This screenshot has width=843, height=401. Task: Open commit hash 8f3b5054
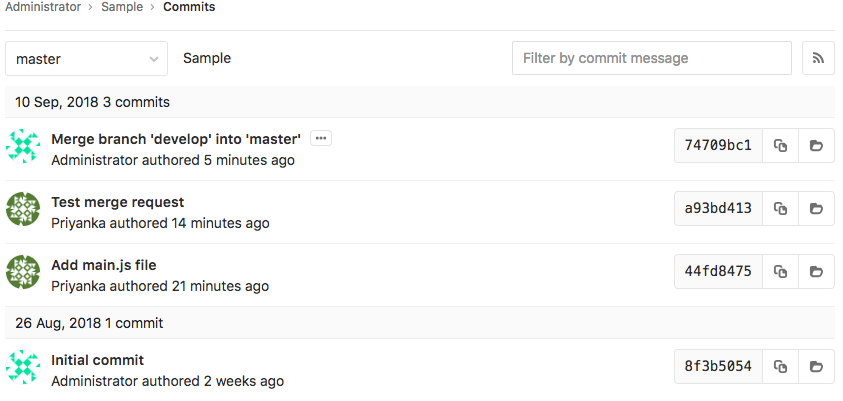tap(718, 367)
